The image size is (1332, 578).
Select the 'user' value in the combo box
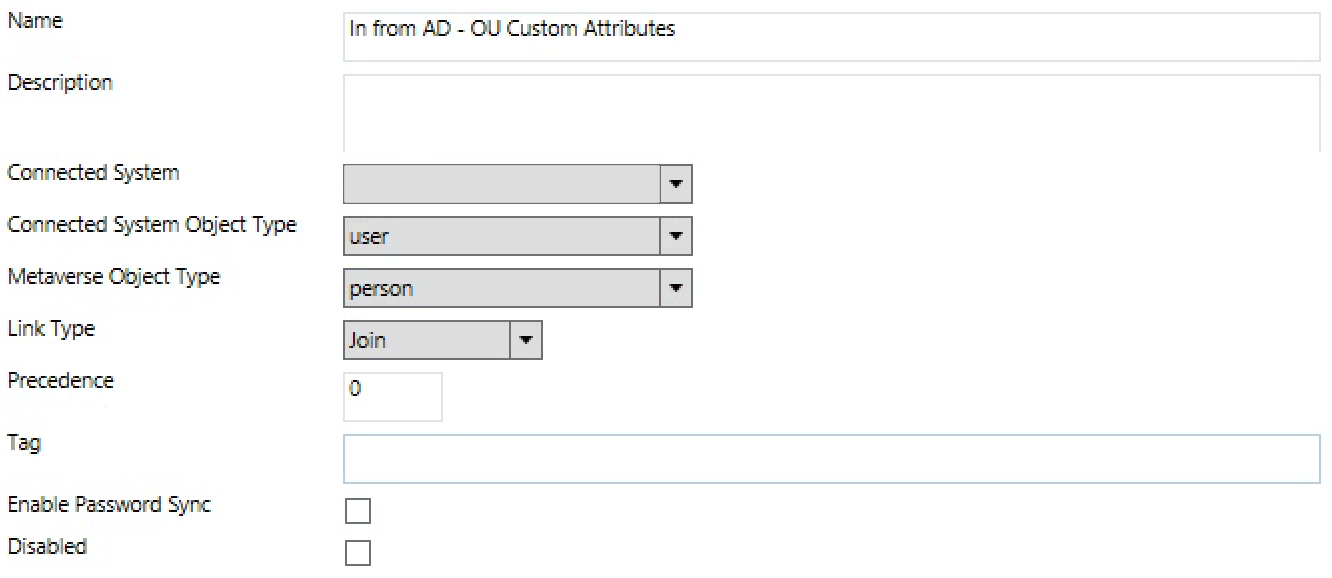(x=502, y=237)
